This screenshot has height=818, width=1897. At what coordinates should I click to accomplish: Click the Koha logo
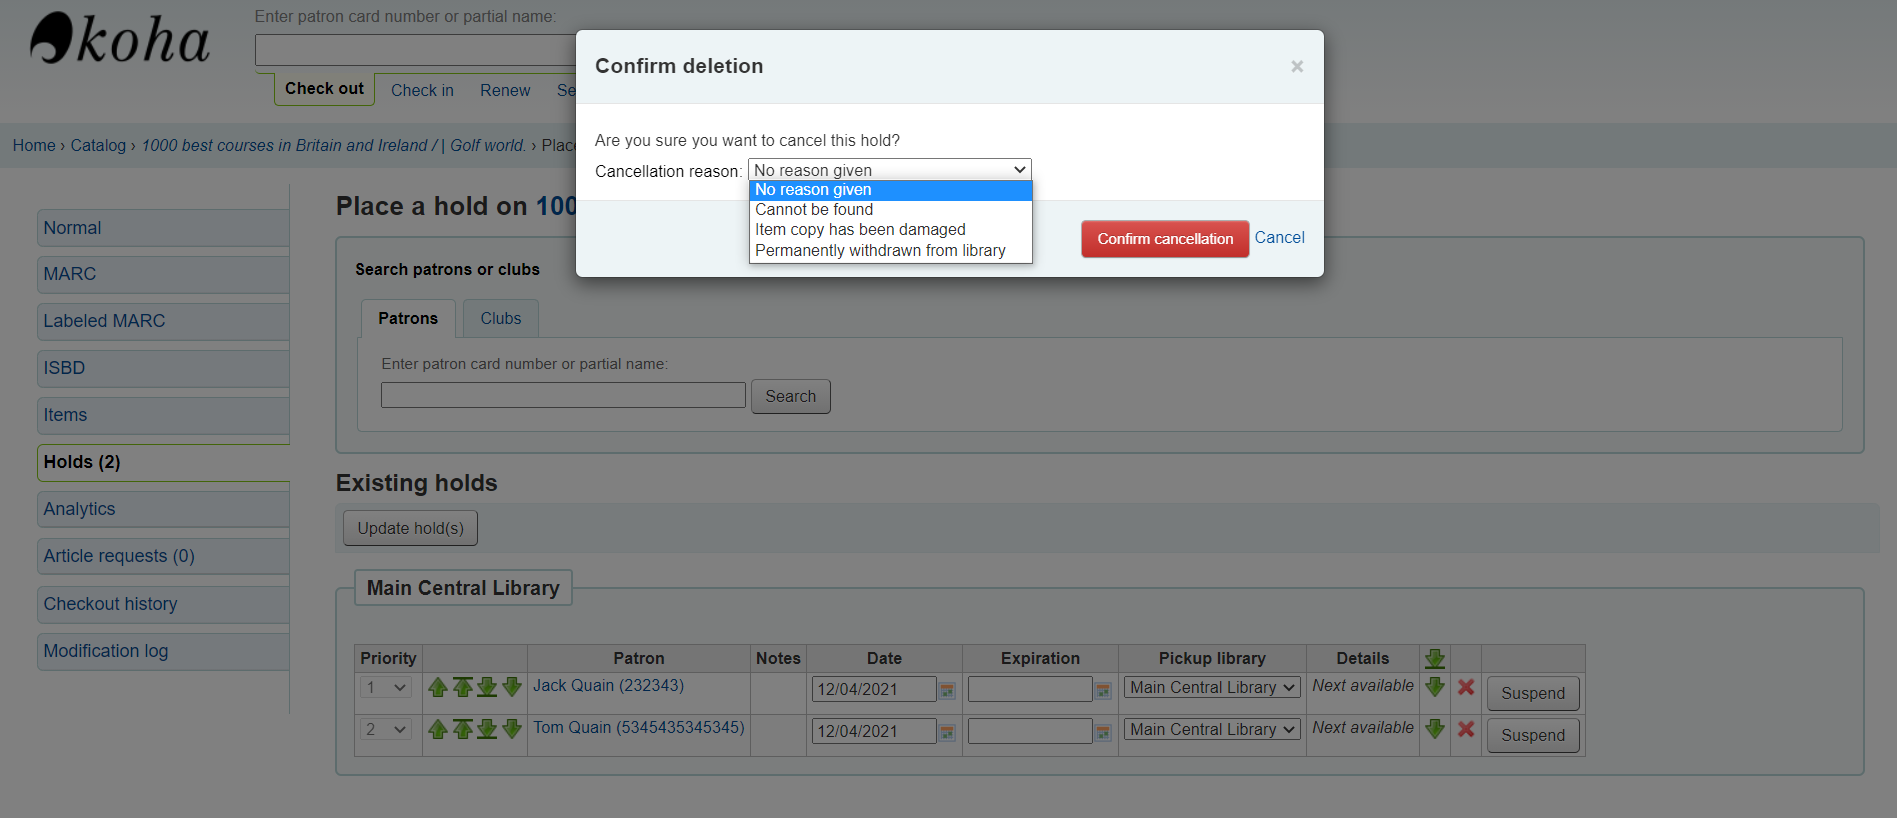coord(120,40)
